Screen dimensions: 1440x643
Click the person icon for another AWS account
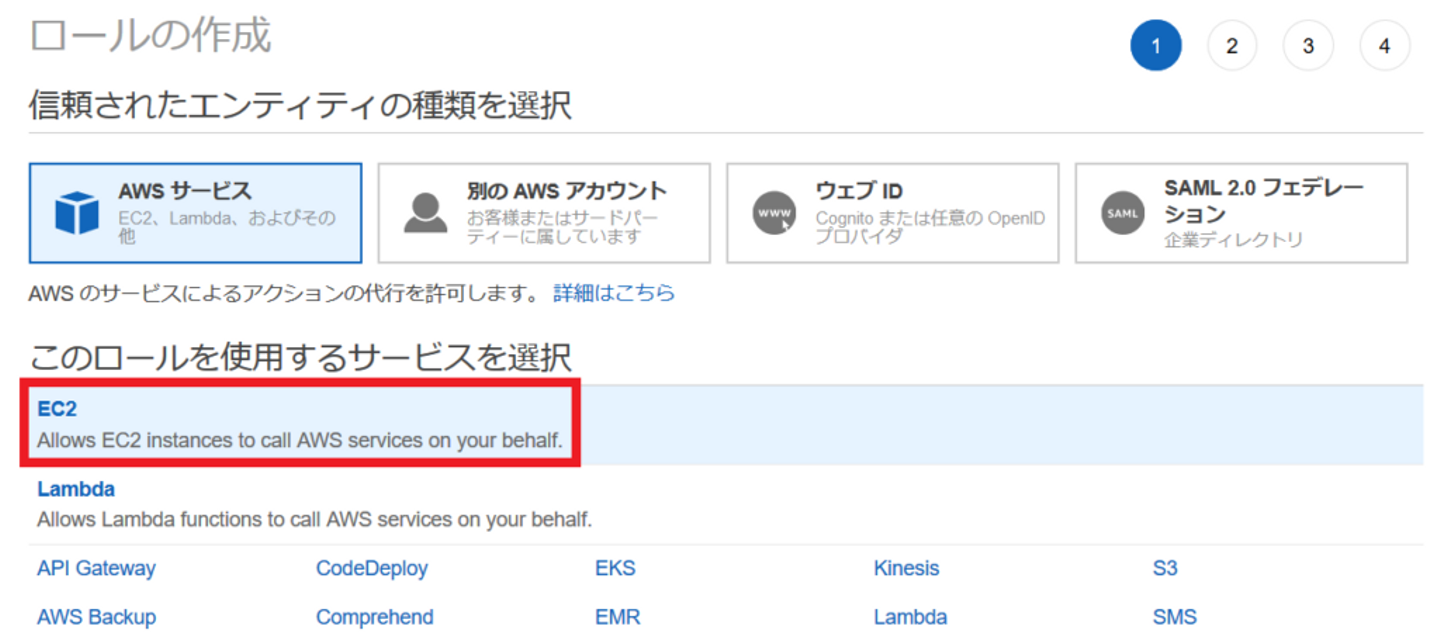coord(425,213)
